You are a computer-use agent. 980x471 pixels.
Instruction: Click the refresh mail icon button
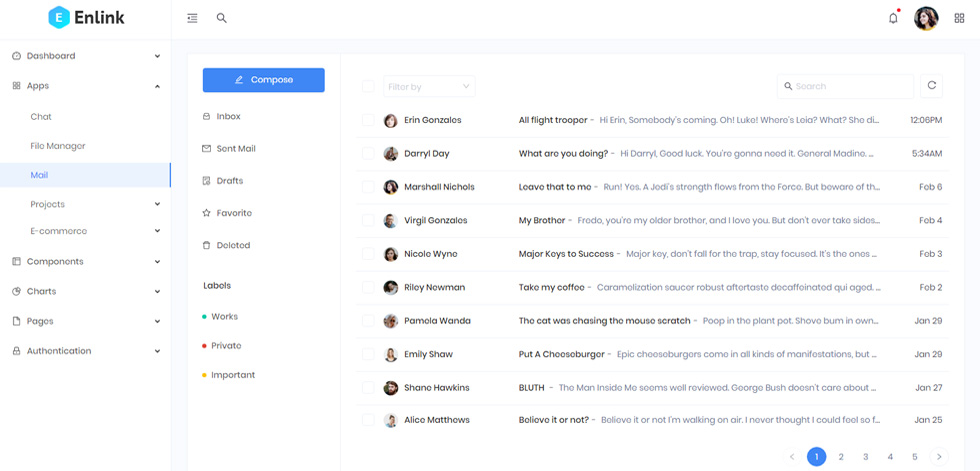[x=931, y=86]
